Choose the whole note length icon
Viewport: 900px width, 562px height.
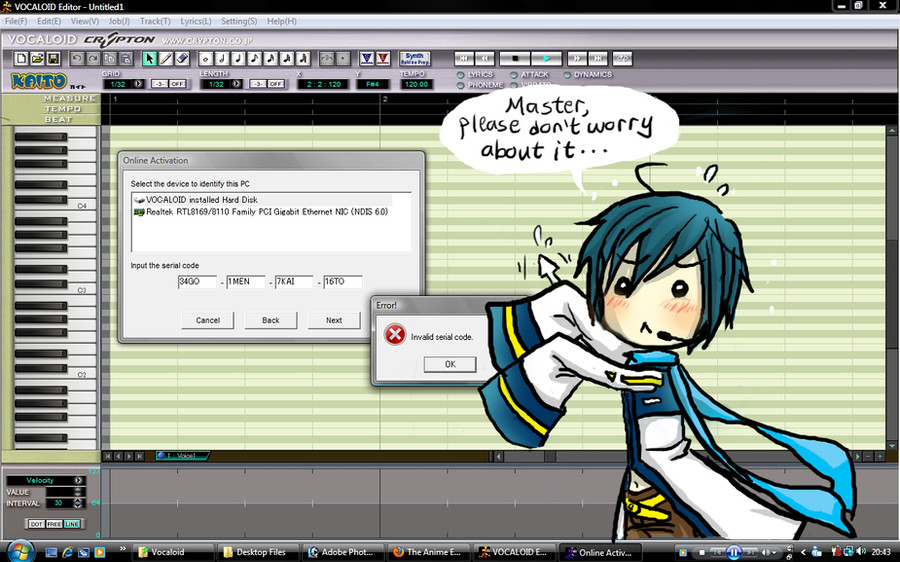point(205,58)
